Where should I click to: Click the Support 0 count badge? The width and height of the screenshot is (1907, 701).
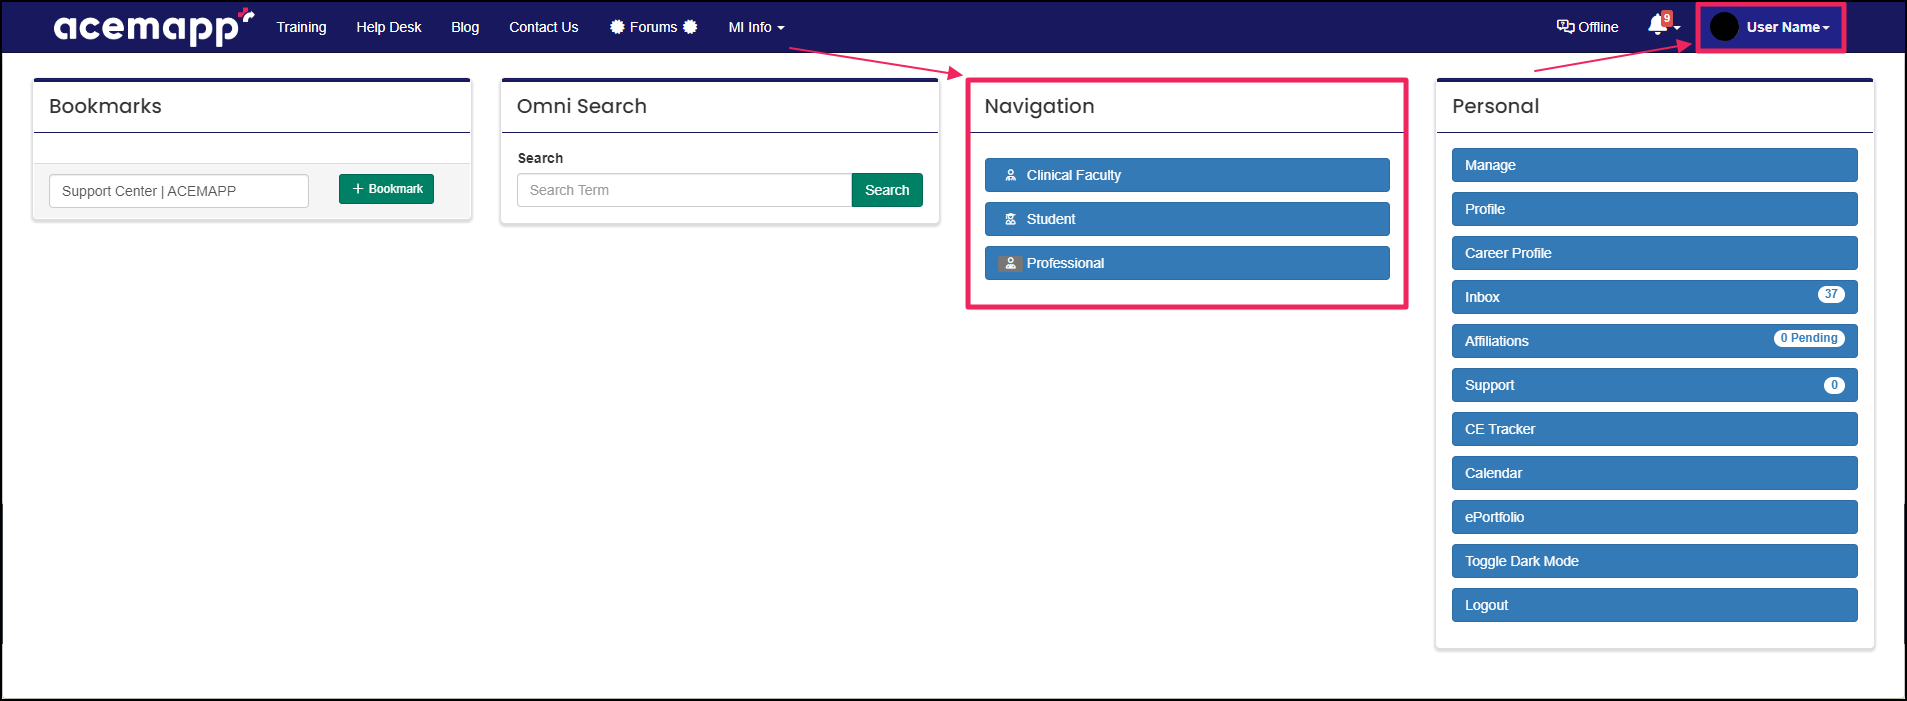[x=1834, y=385]
